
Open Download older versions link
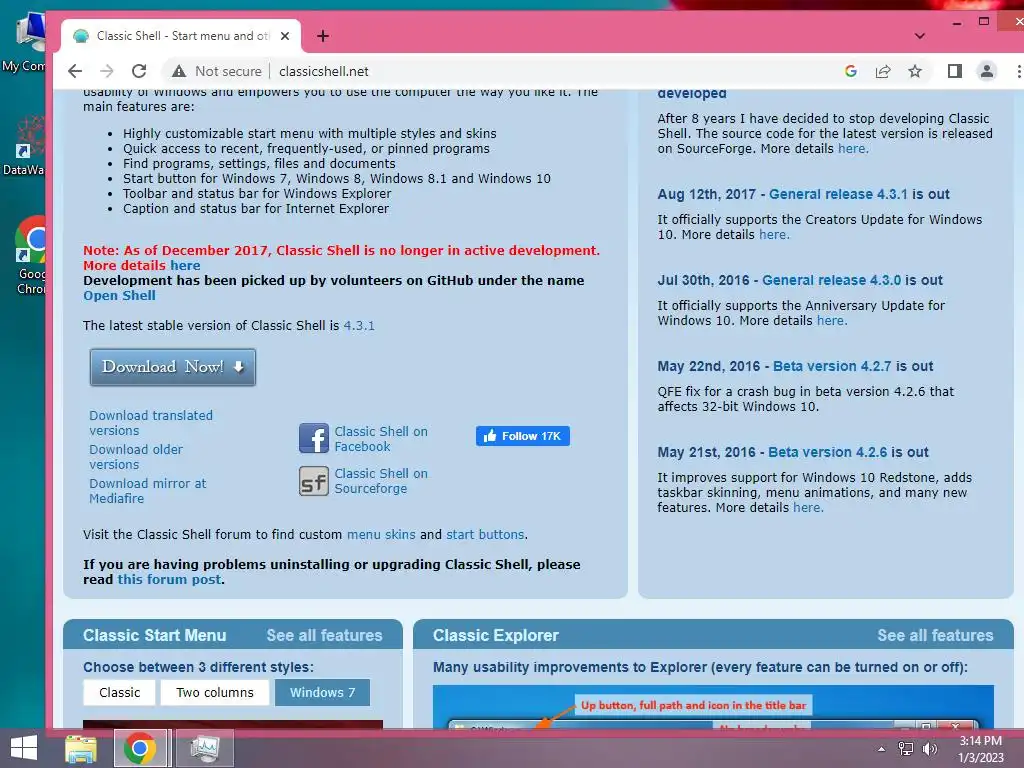click(136, 456)
